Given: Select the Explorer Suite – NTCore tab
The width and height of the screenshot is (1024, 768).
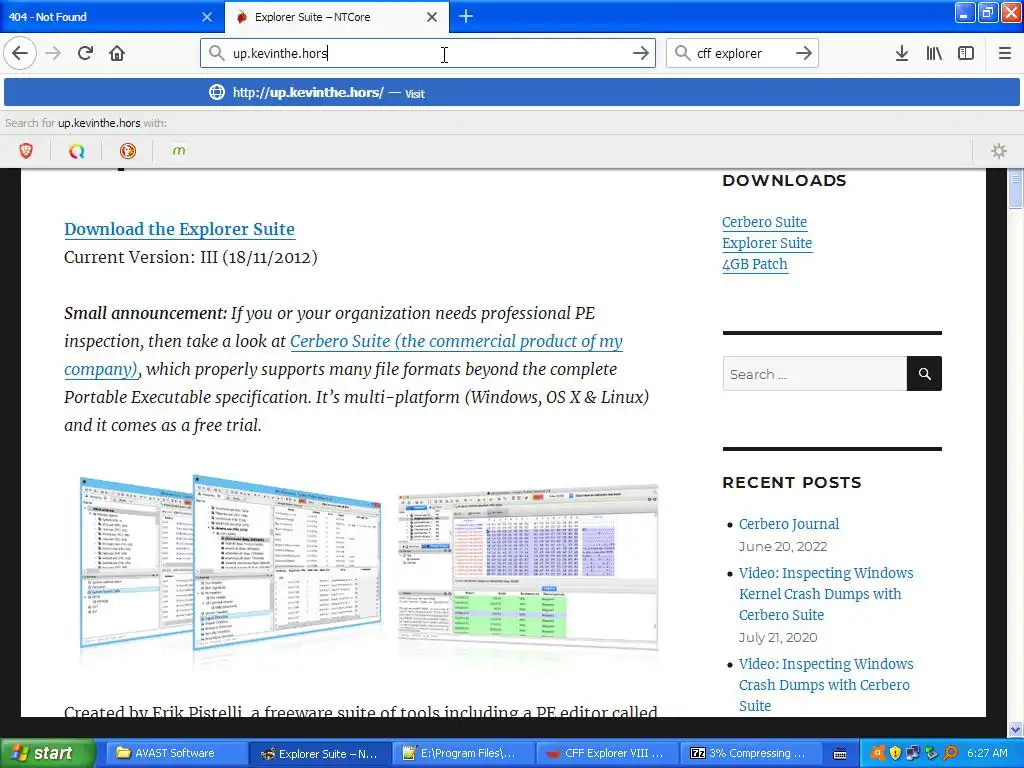Looking at the screenshot, I should (336, 17).
